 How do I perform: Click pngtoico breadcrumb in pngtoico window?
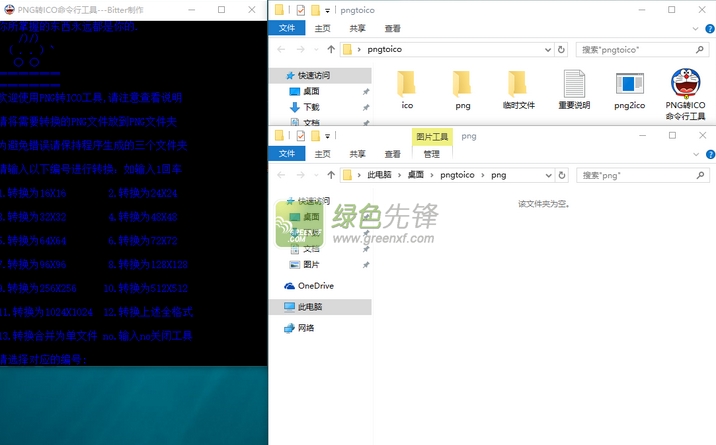tap(384, 49)
